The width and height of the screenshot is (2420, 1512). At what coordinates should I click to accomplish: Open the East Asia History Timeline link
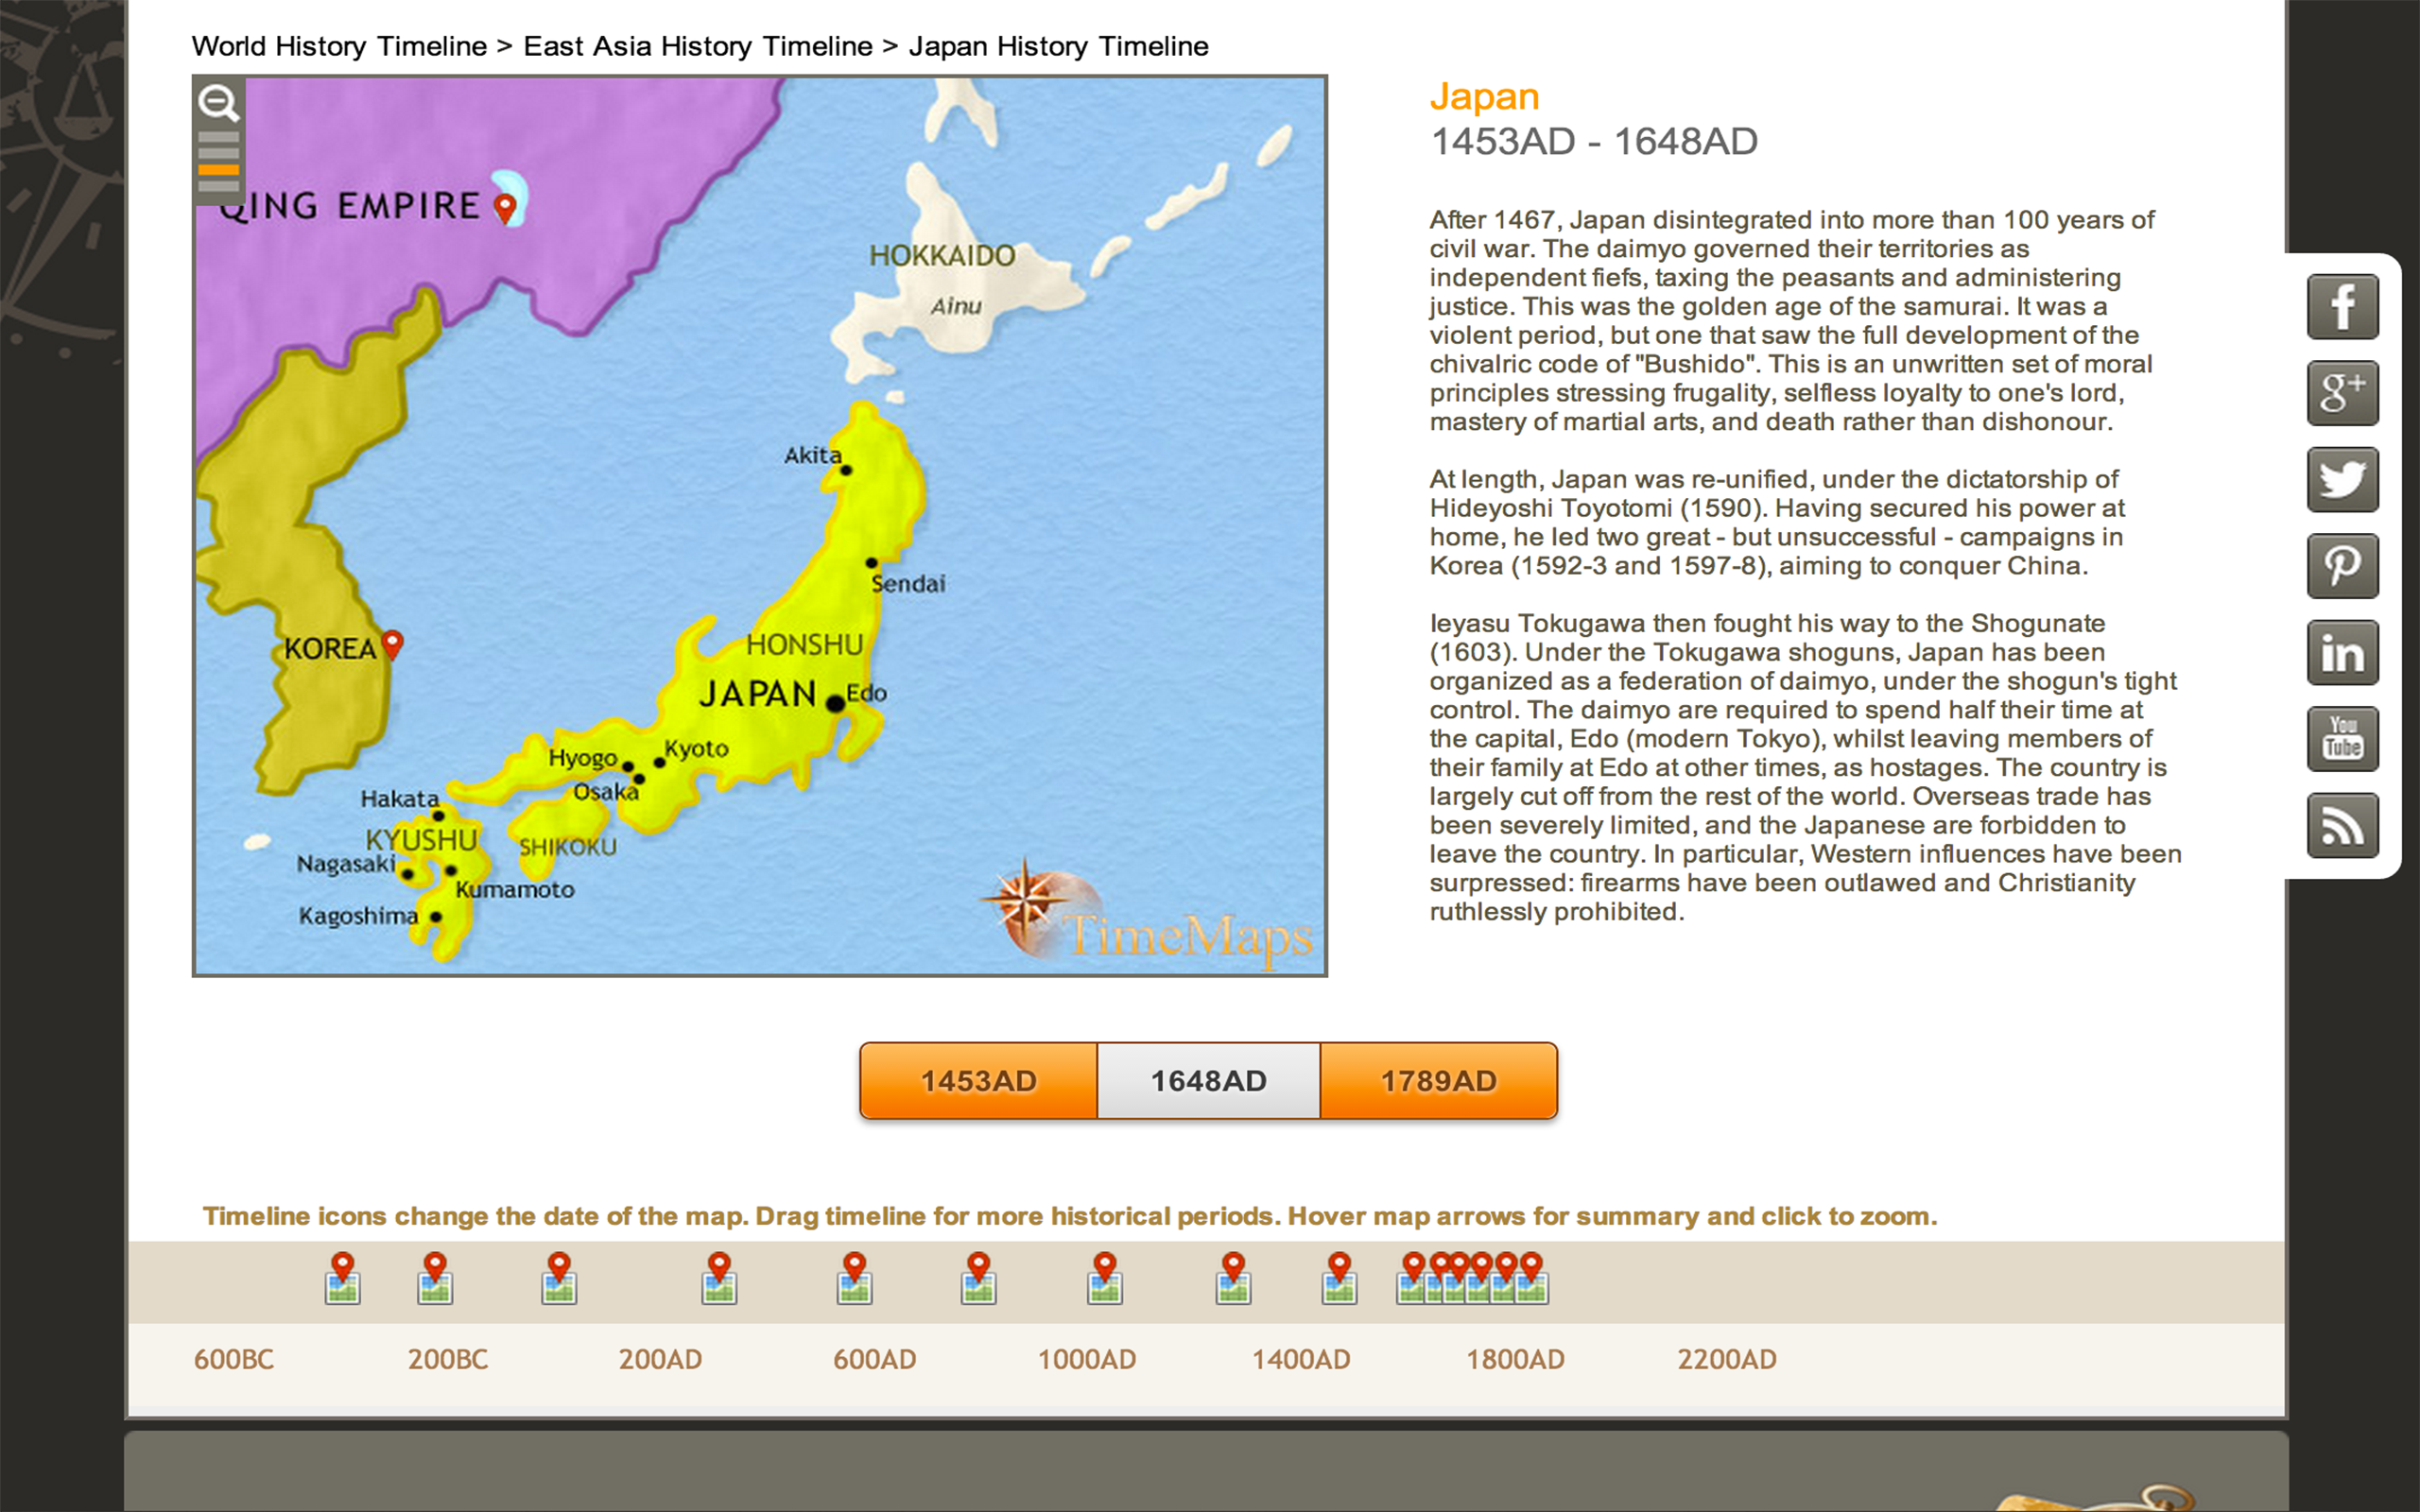pos(697,46)
